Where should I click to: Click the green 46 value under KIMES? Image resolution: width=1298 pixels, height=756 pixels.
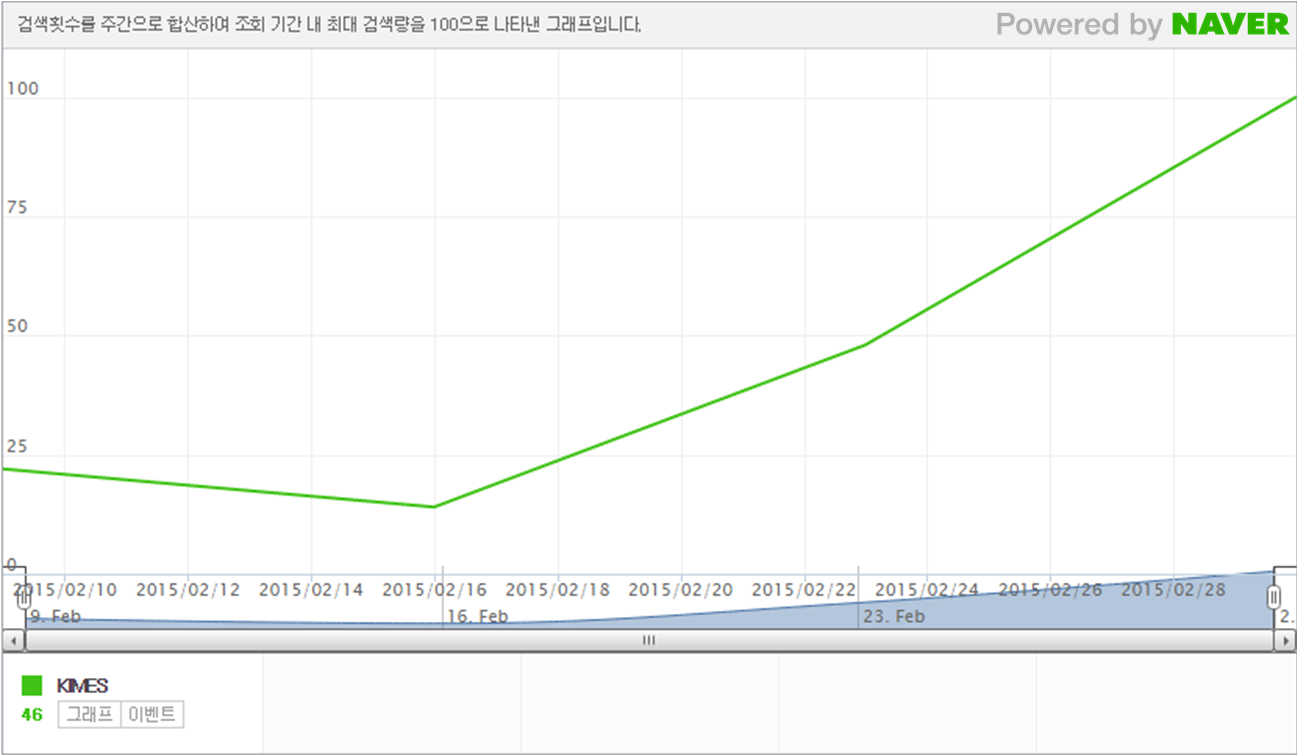pyautogui.click(x=32, y=715)
